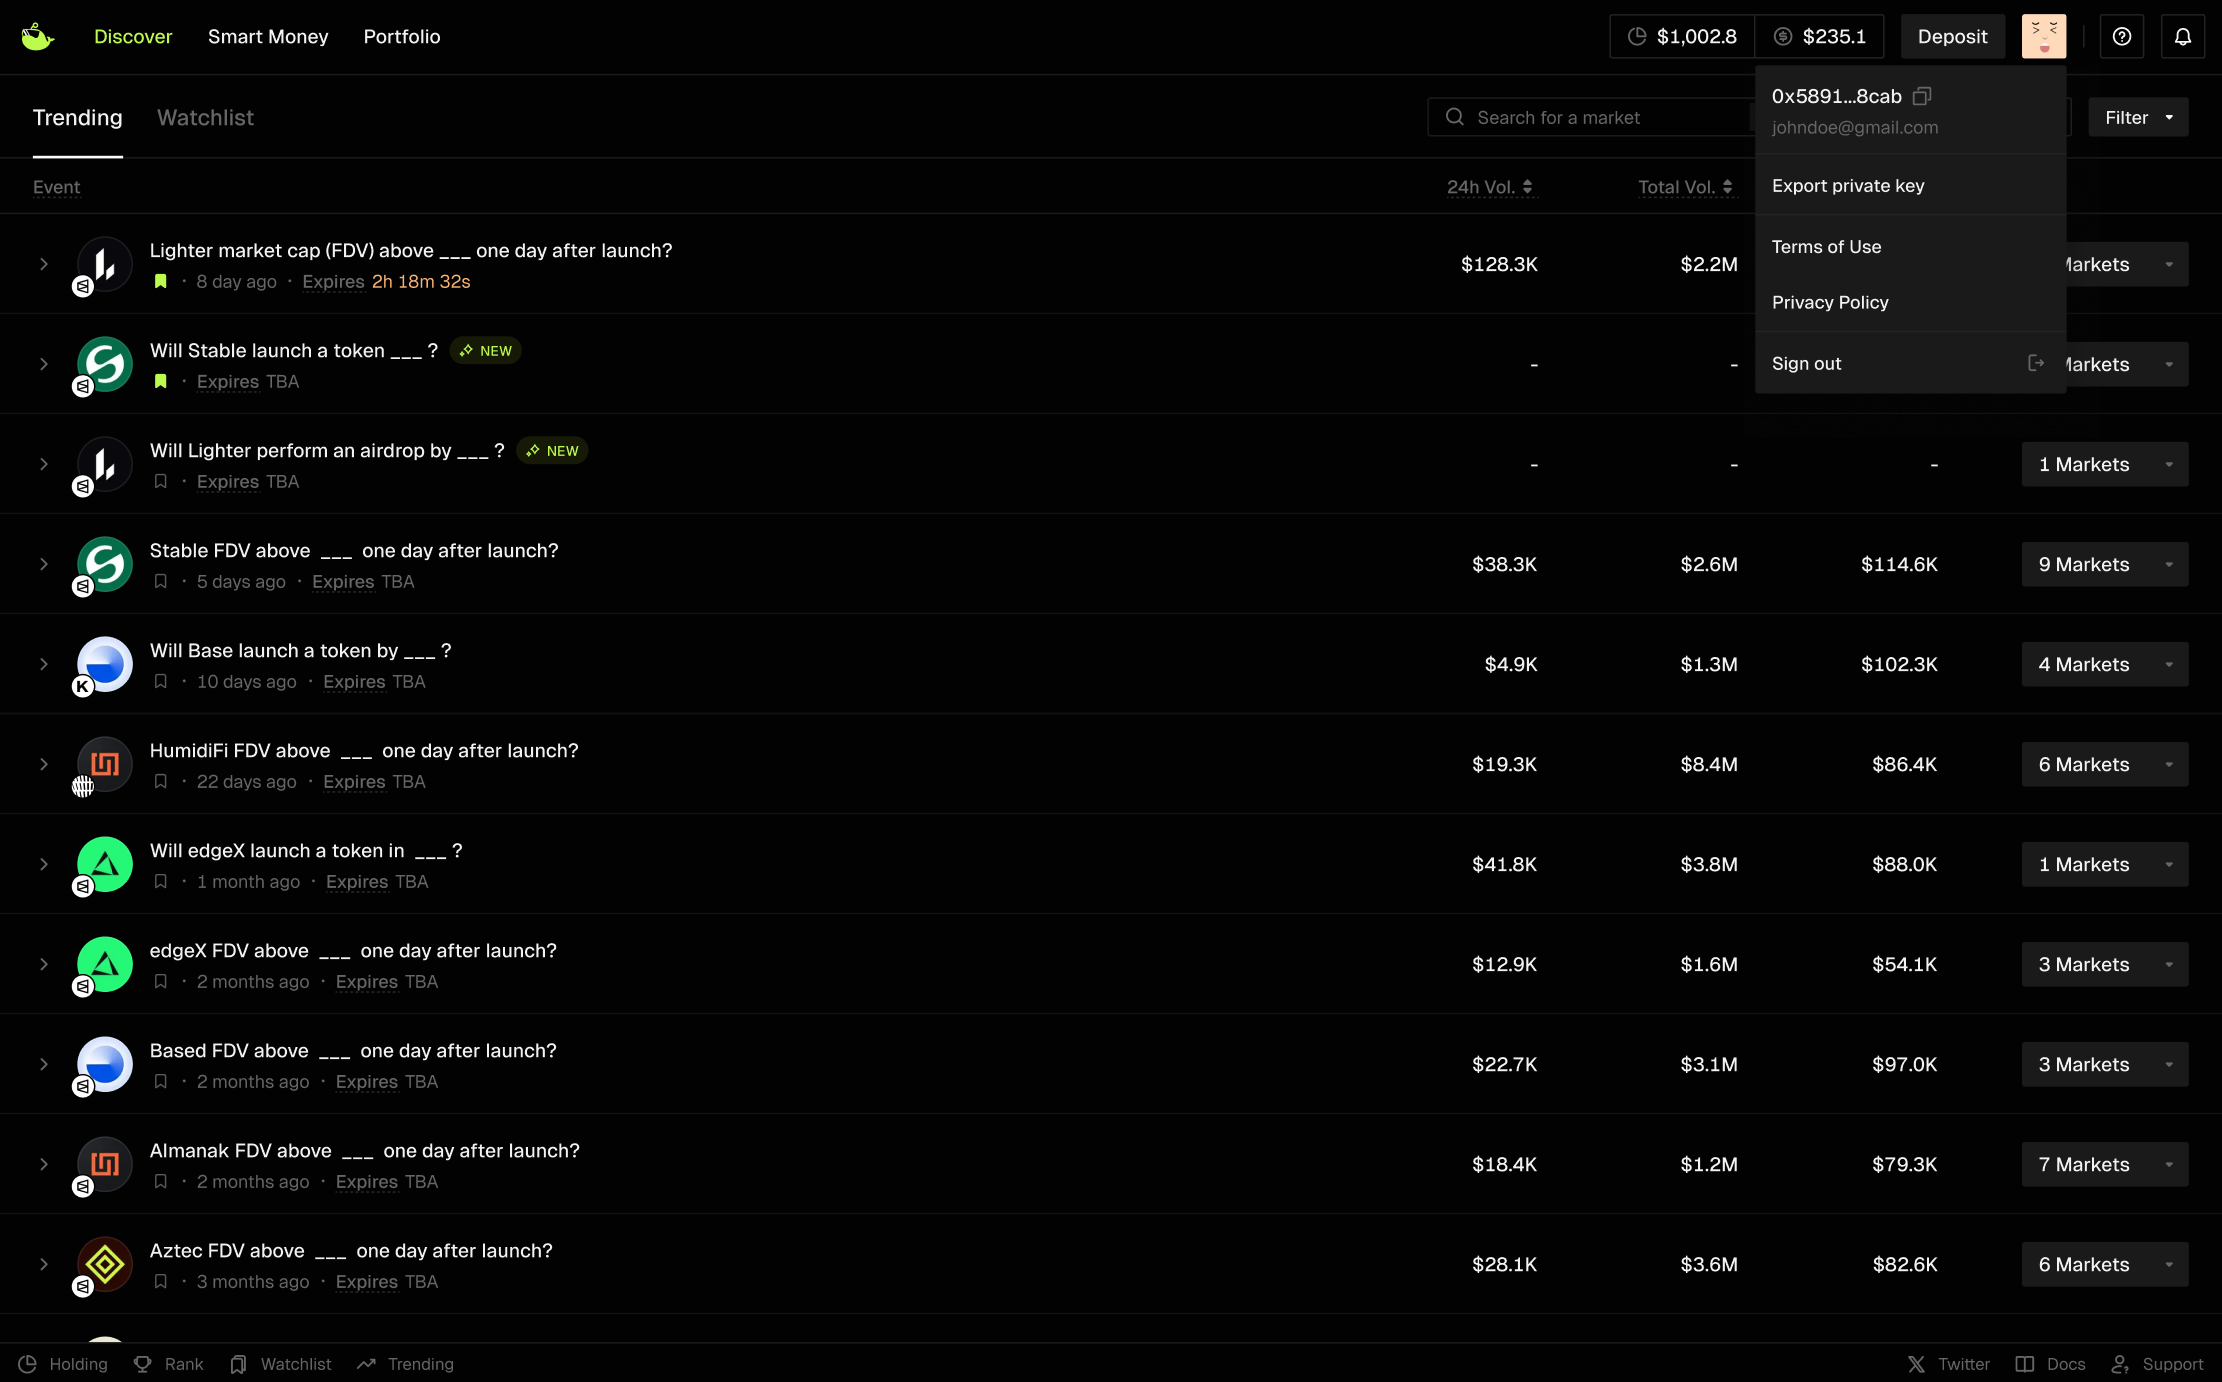Click the user avatar in the header
The height and width of the screenshot is (1382, 2222).
[x=2043, y=37]
